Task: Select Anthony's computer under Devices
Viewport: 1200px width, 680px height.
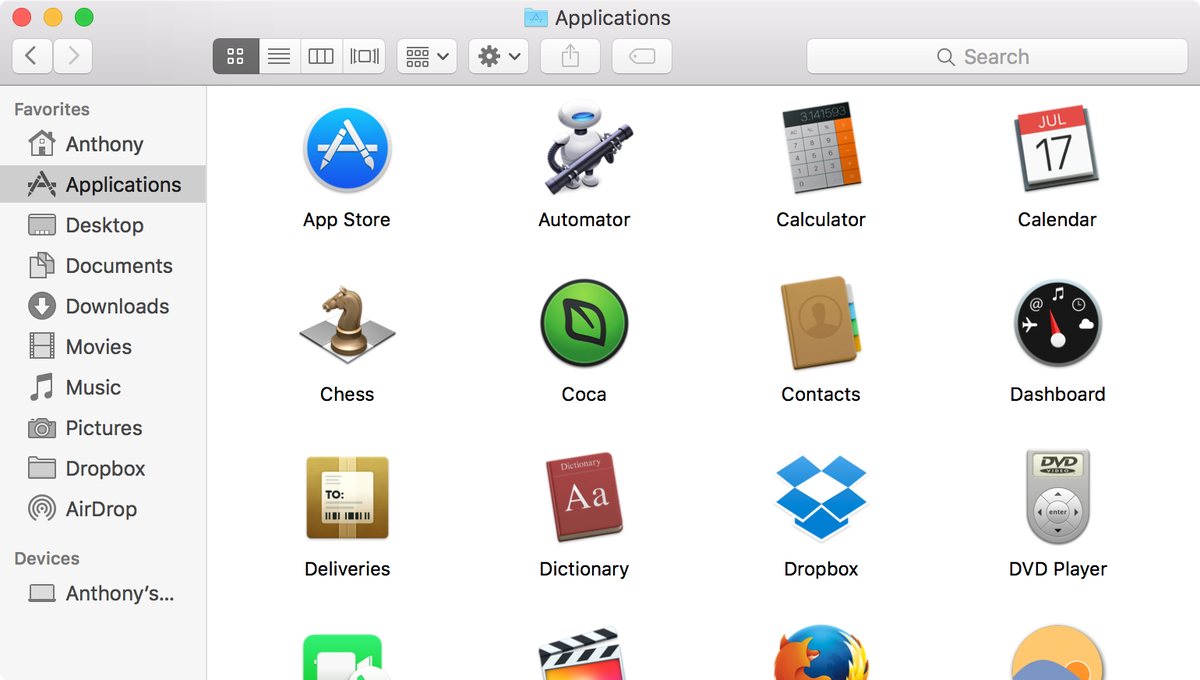Action: [103, 593]
